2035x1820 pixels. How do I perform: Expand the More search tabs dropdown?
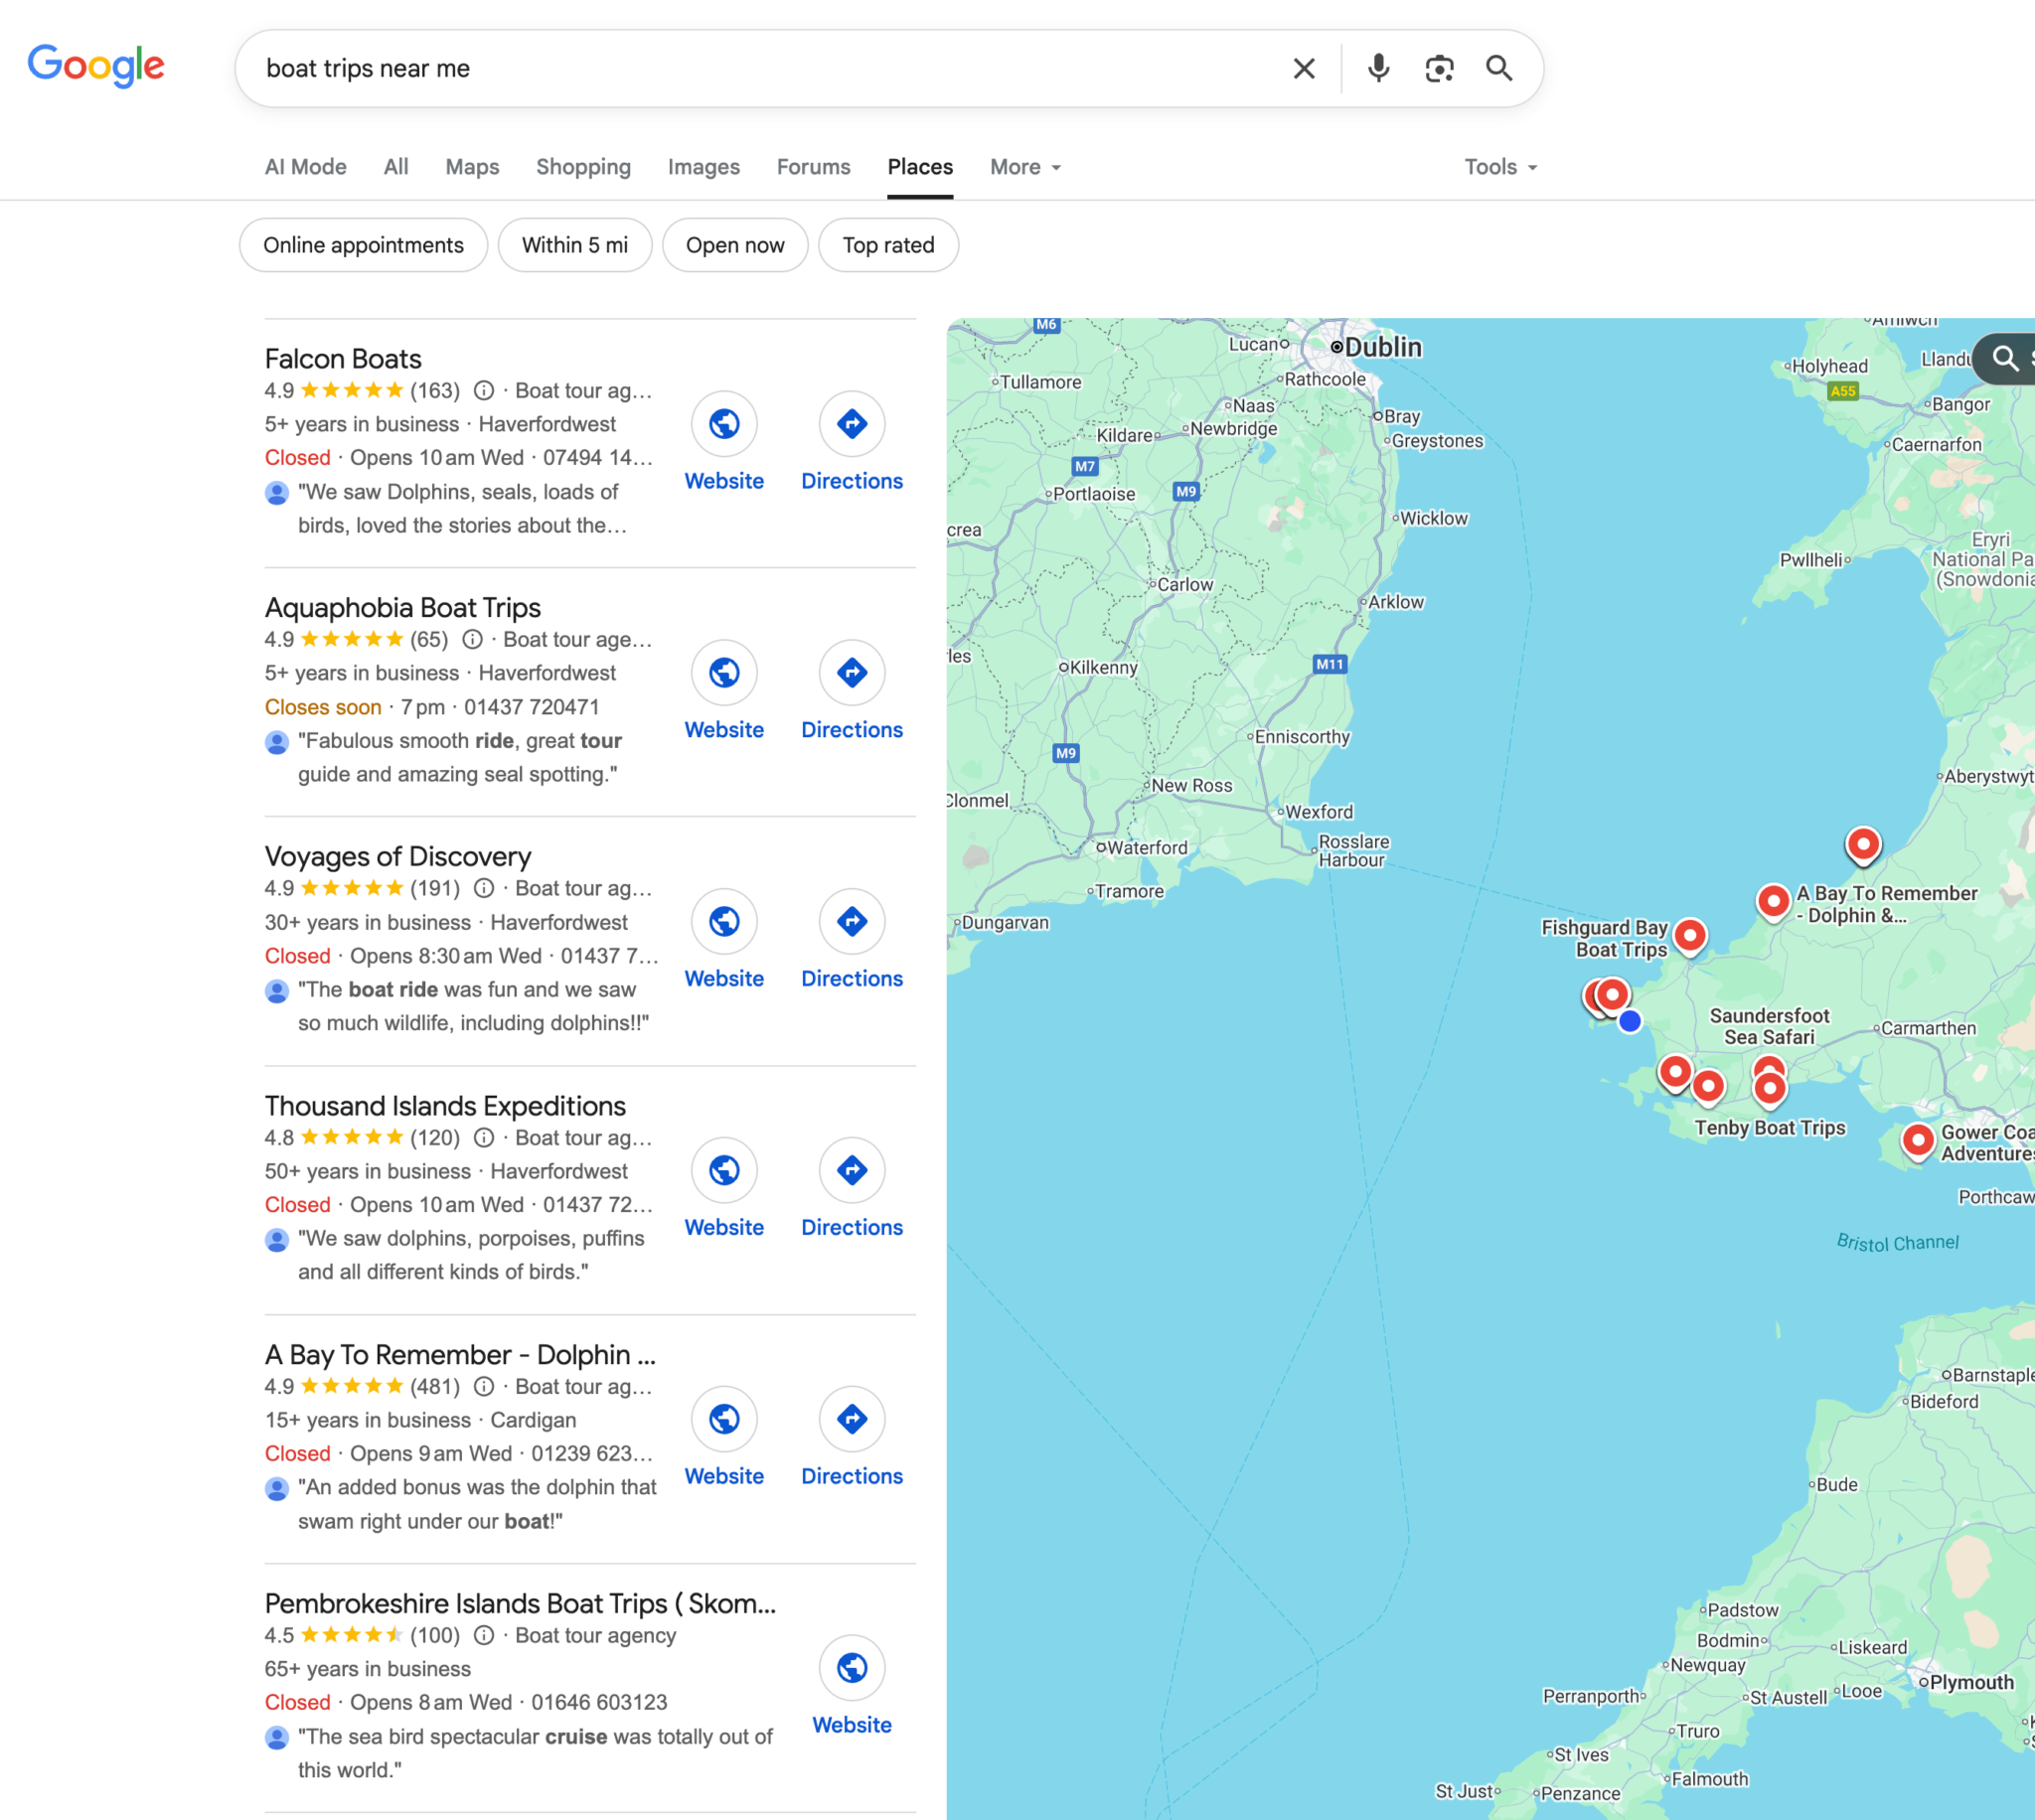point(1025,167)
